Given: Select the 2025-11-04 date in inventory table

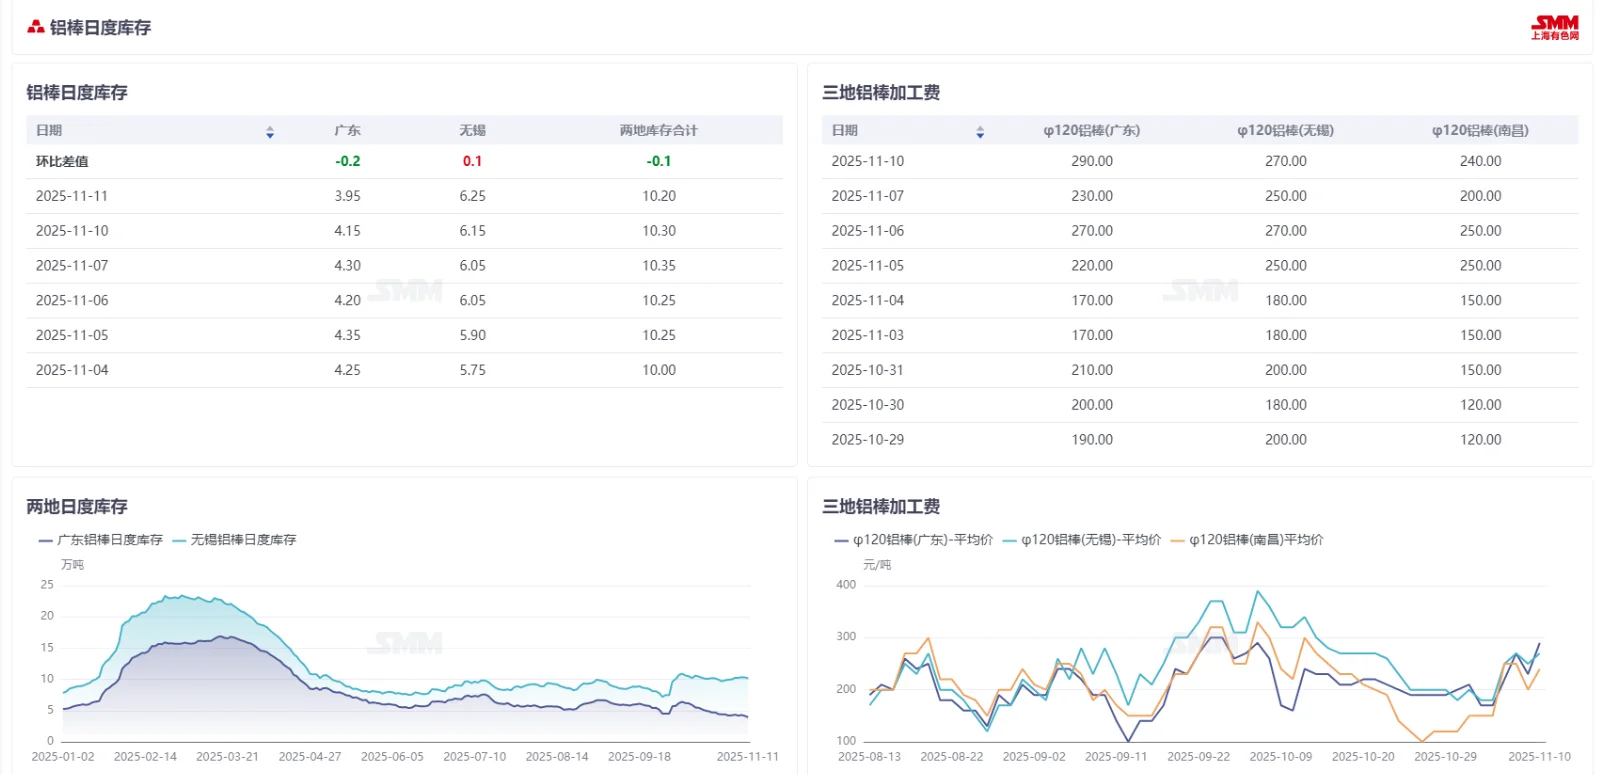Looking at the screenshot, I should [72, 370].
